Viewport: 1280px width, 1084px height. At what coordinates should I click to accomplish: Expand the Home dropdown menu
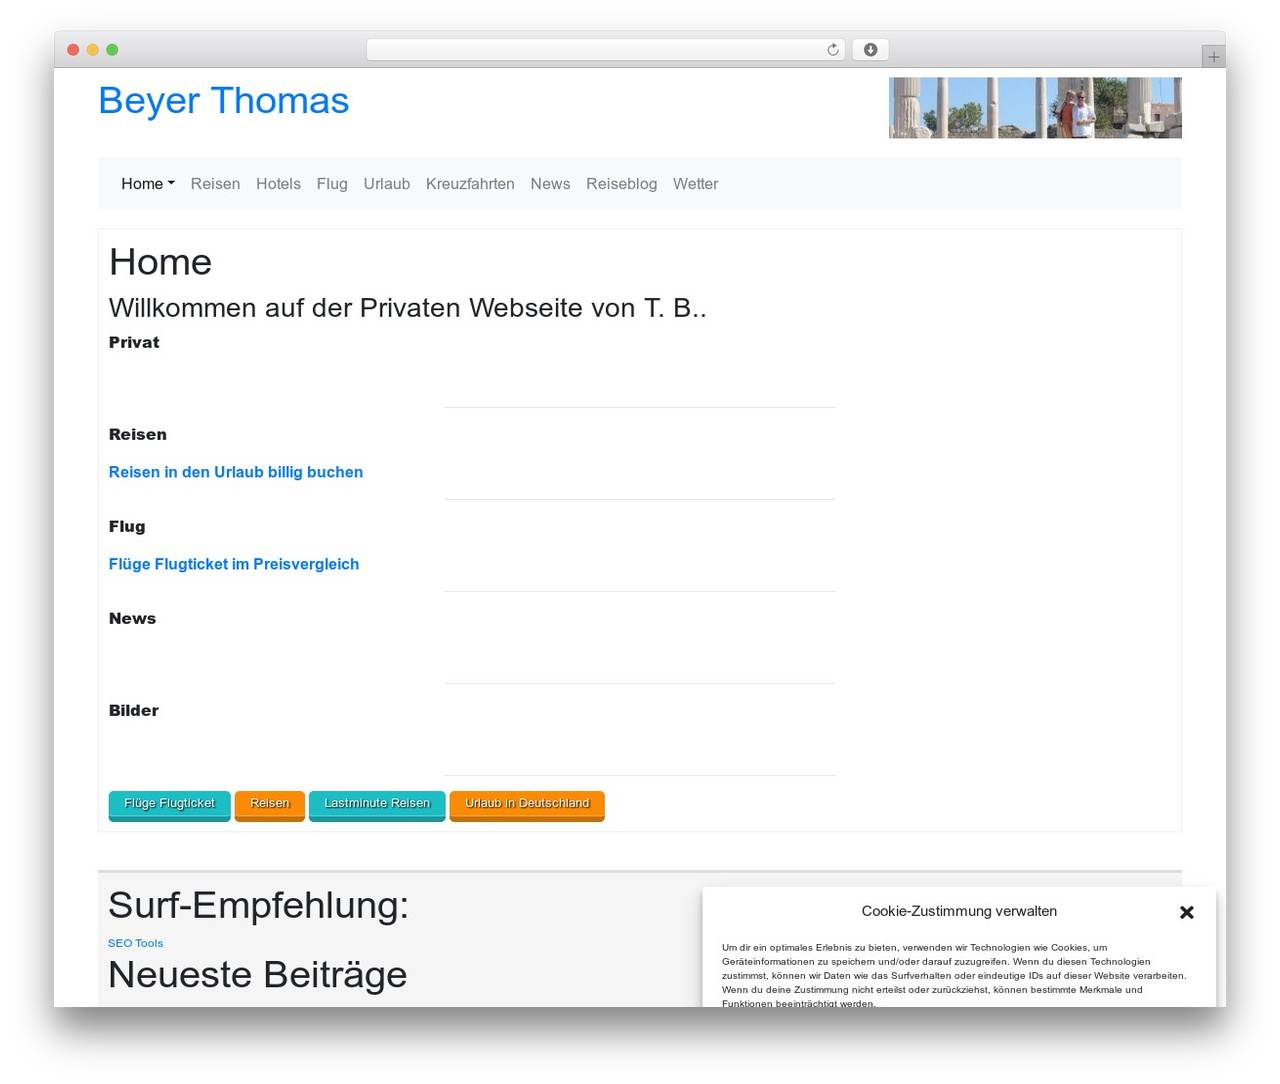148,184
